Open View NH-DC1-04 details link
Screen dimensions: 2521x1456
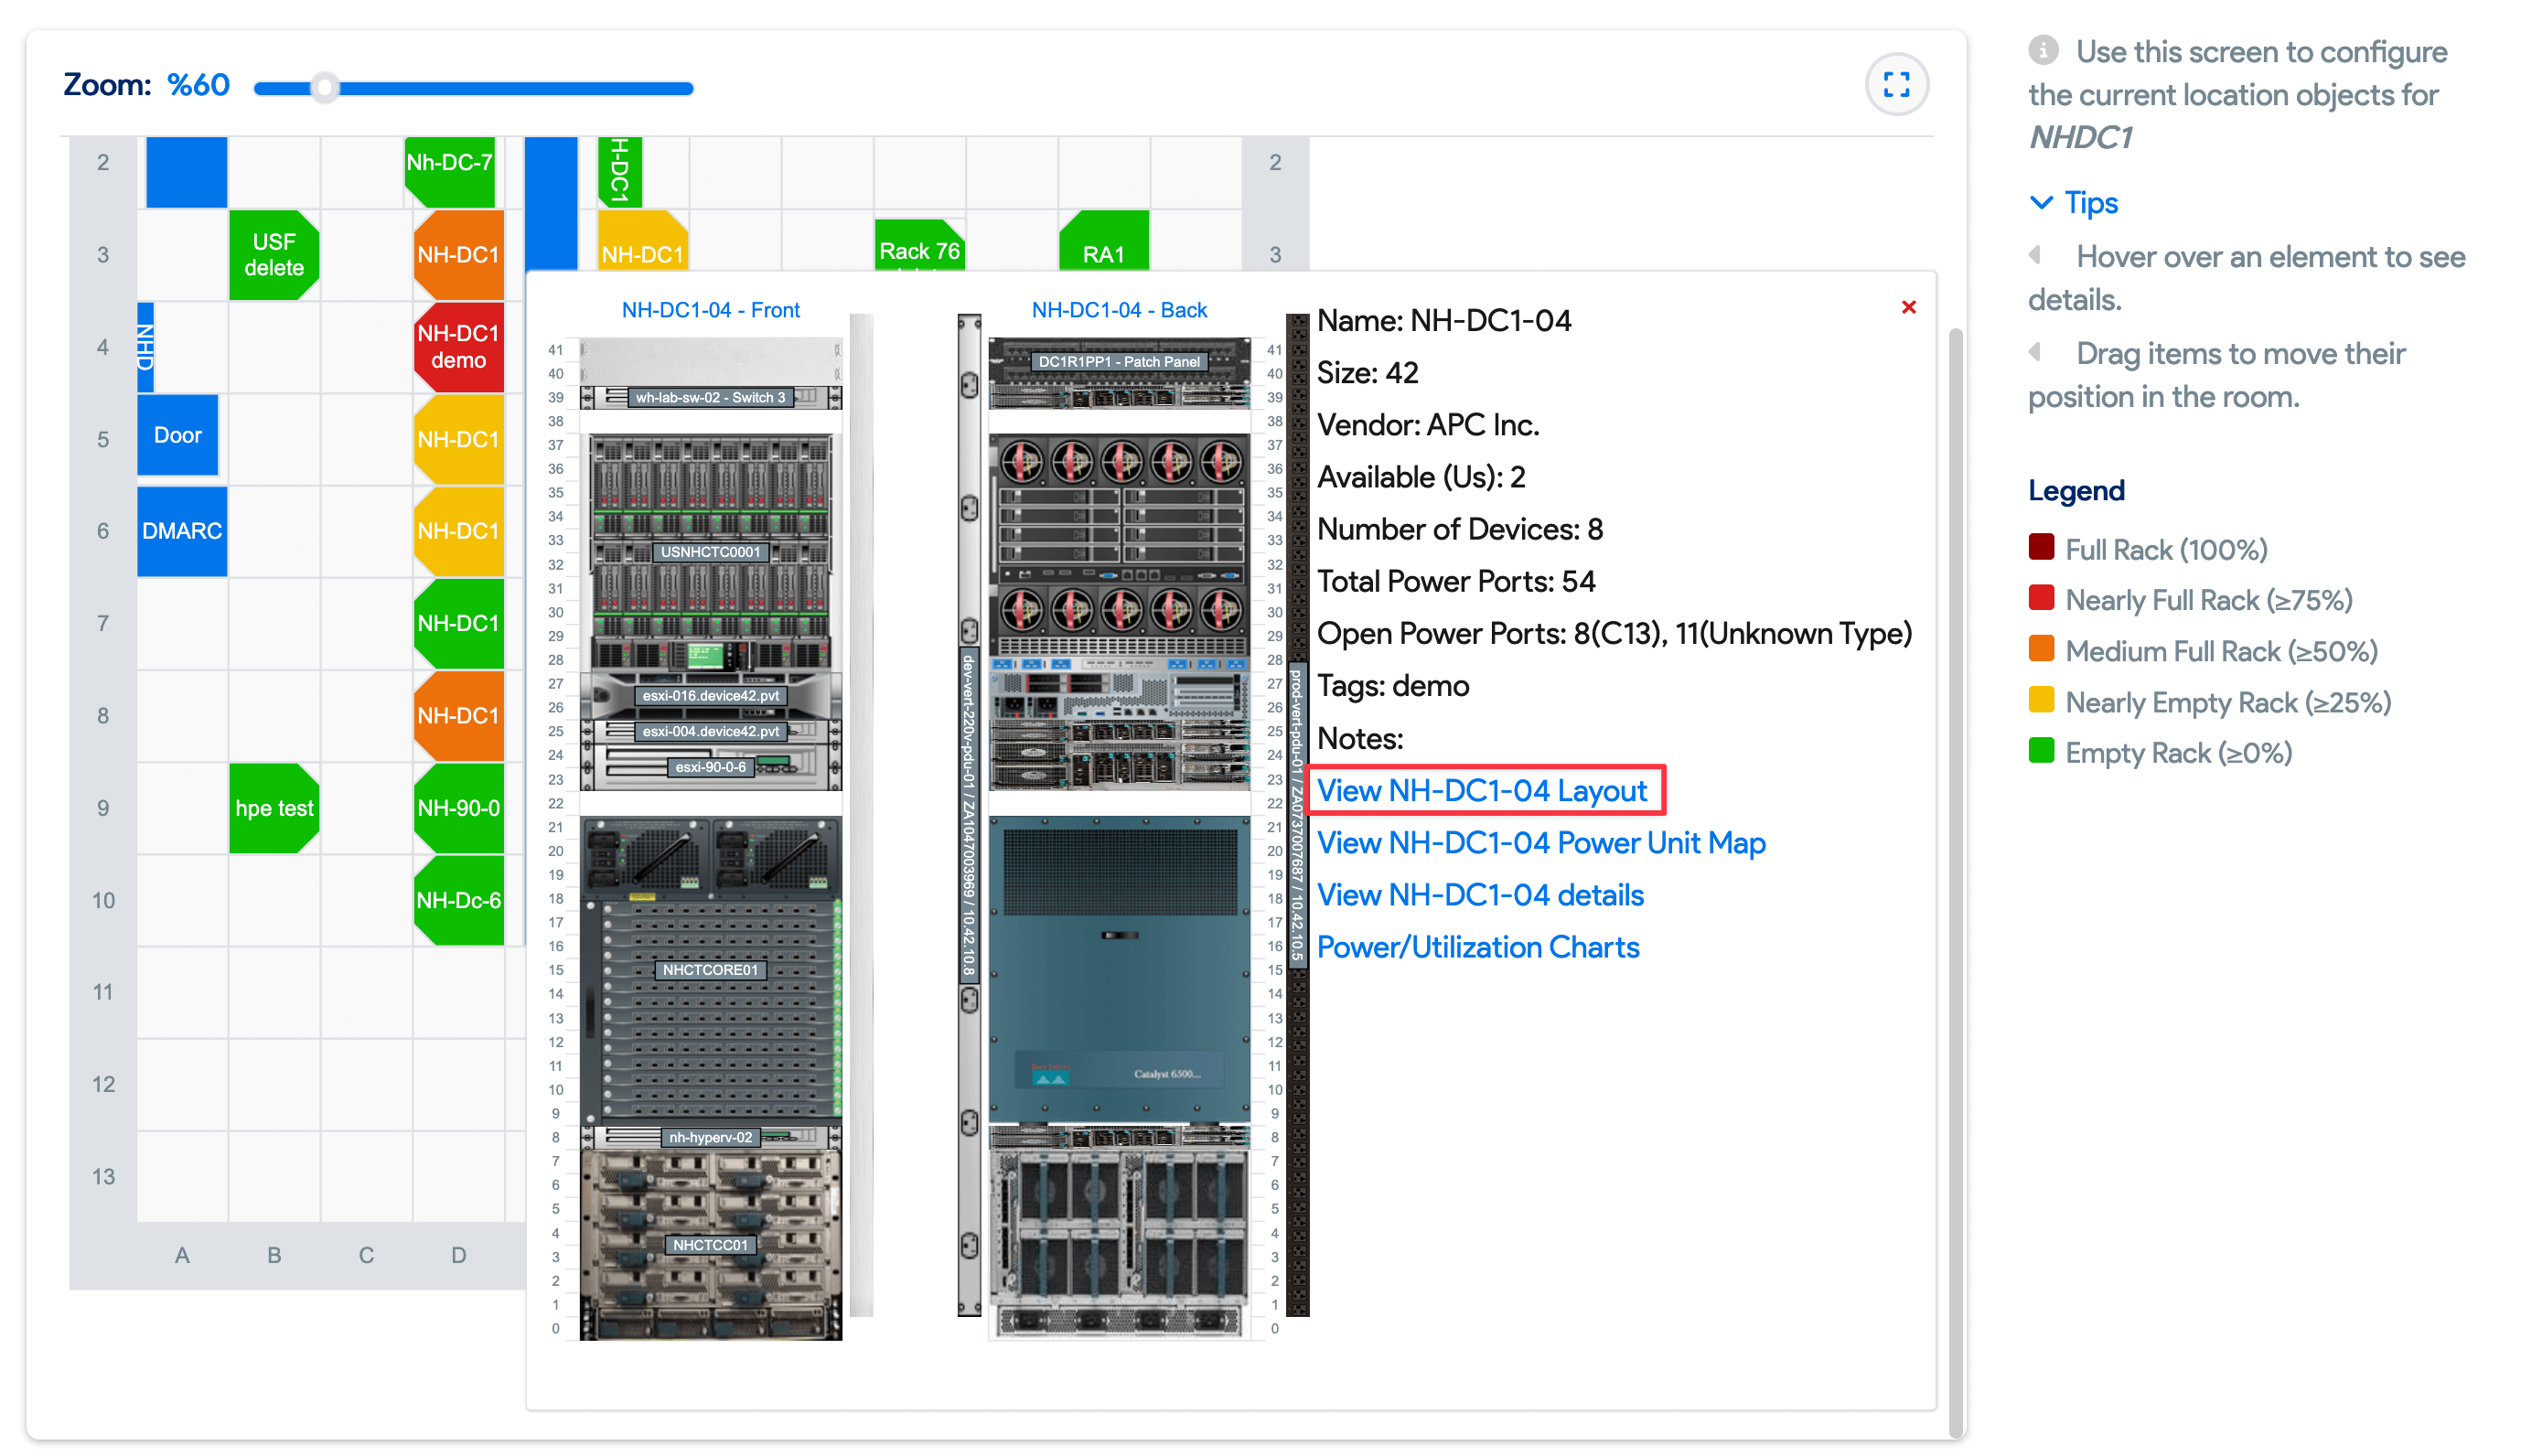pos(1479,894)
